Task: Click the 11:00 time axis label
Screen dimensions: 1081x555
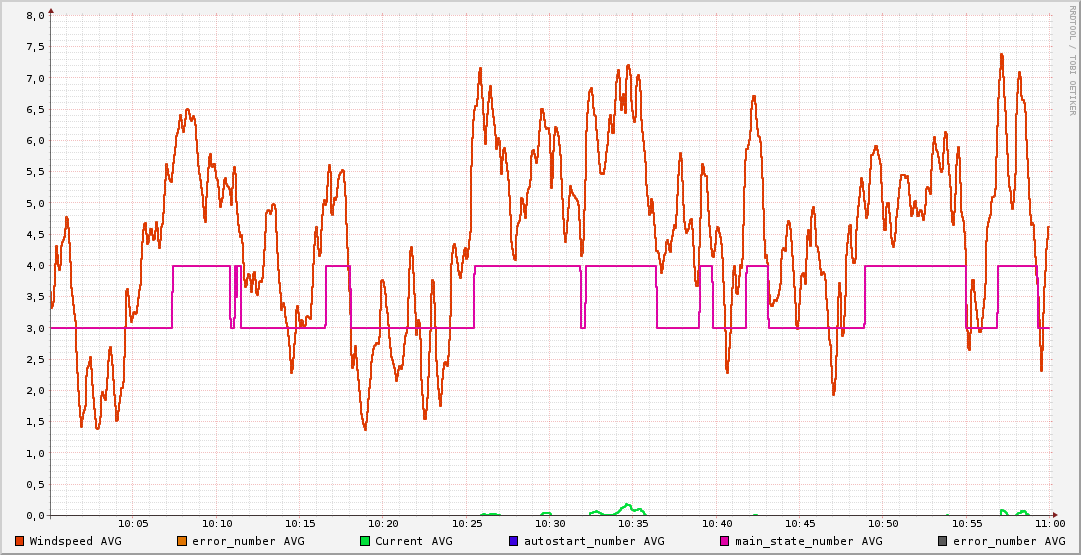Action: click(x=1050, y=523)
